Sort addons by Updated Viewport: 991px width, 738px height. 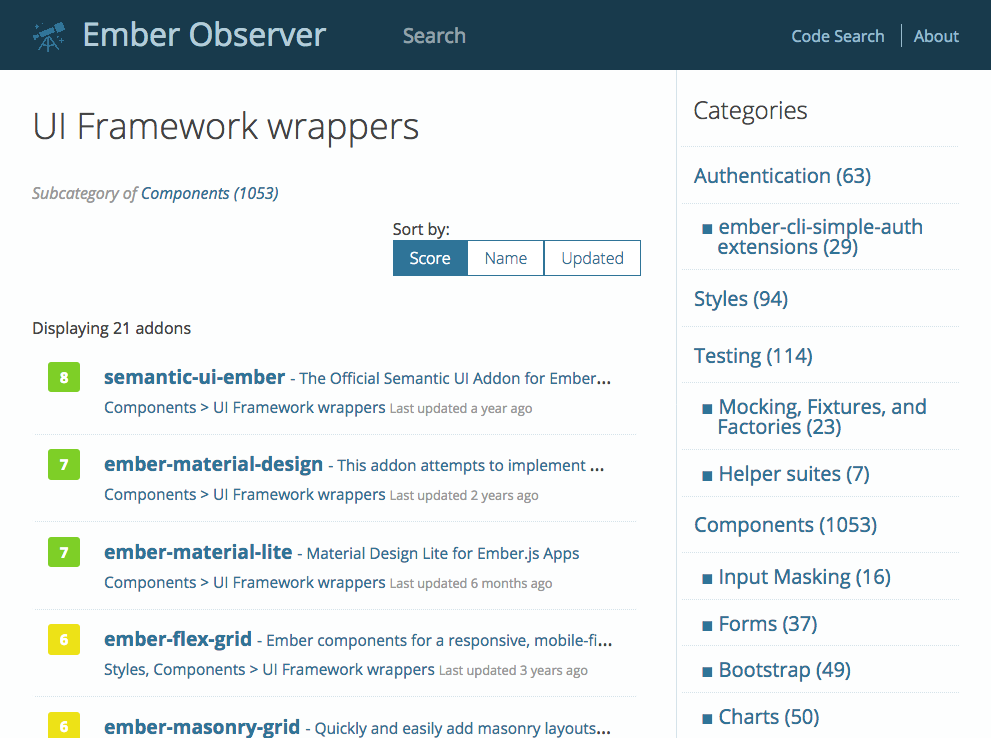(592, 258)
